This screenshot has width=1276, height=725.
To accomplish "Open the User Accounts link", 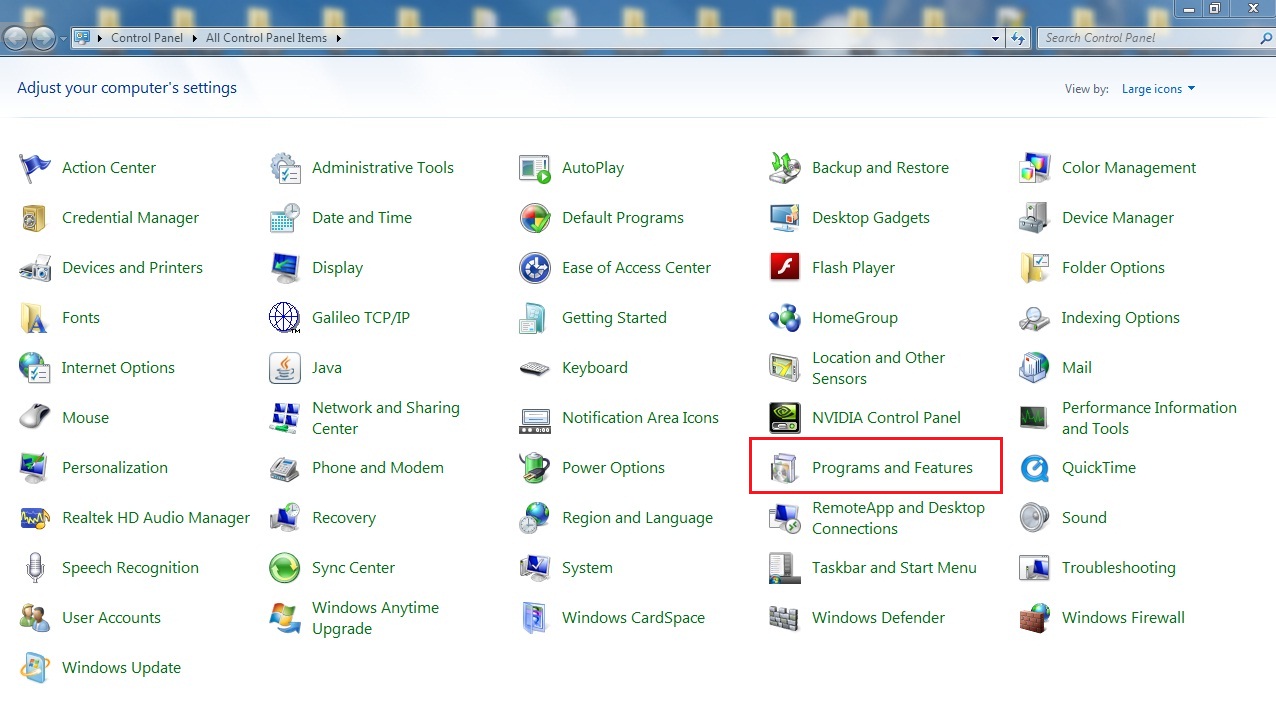I will click(x=111, y=618).
